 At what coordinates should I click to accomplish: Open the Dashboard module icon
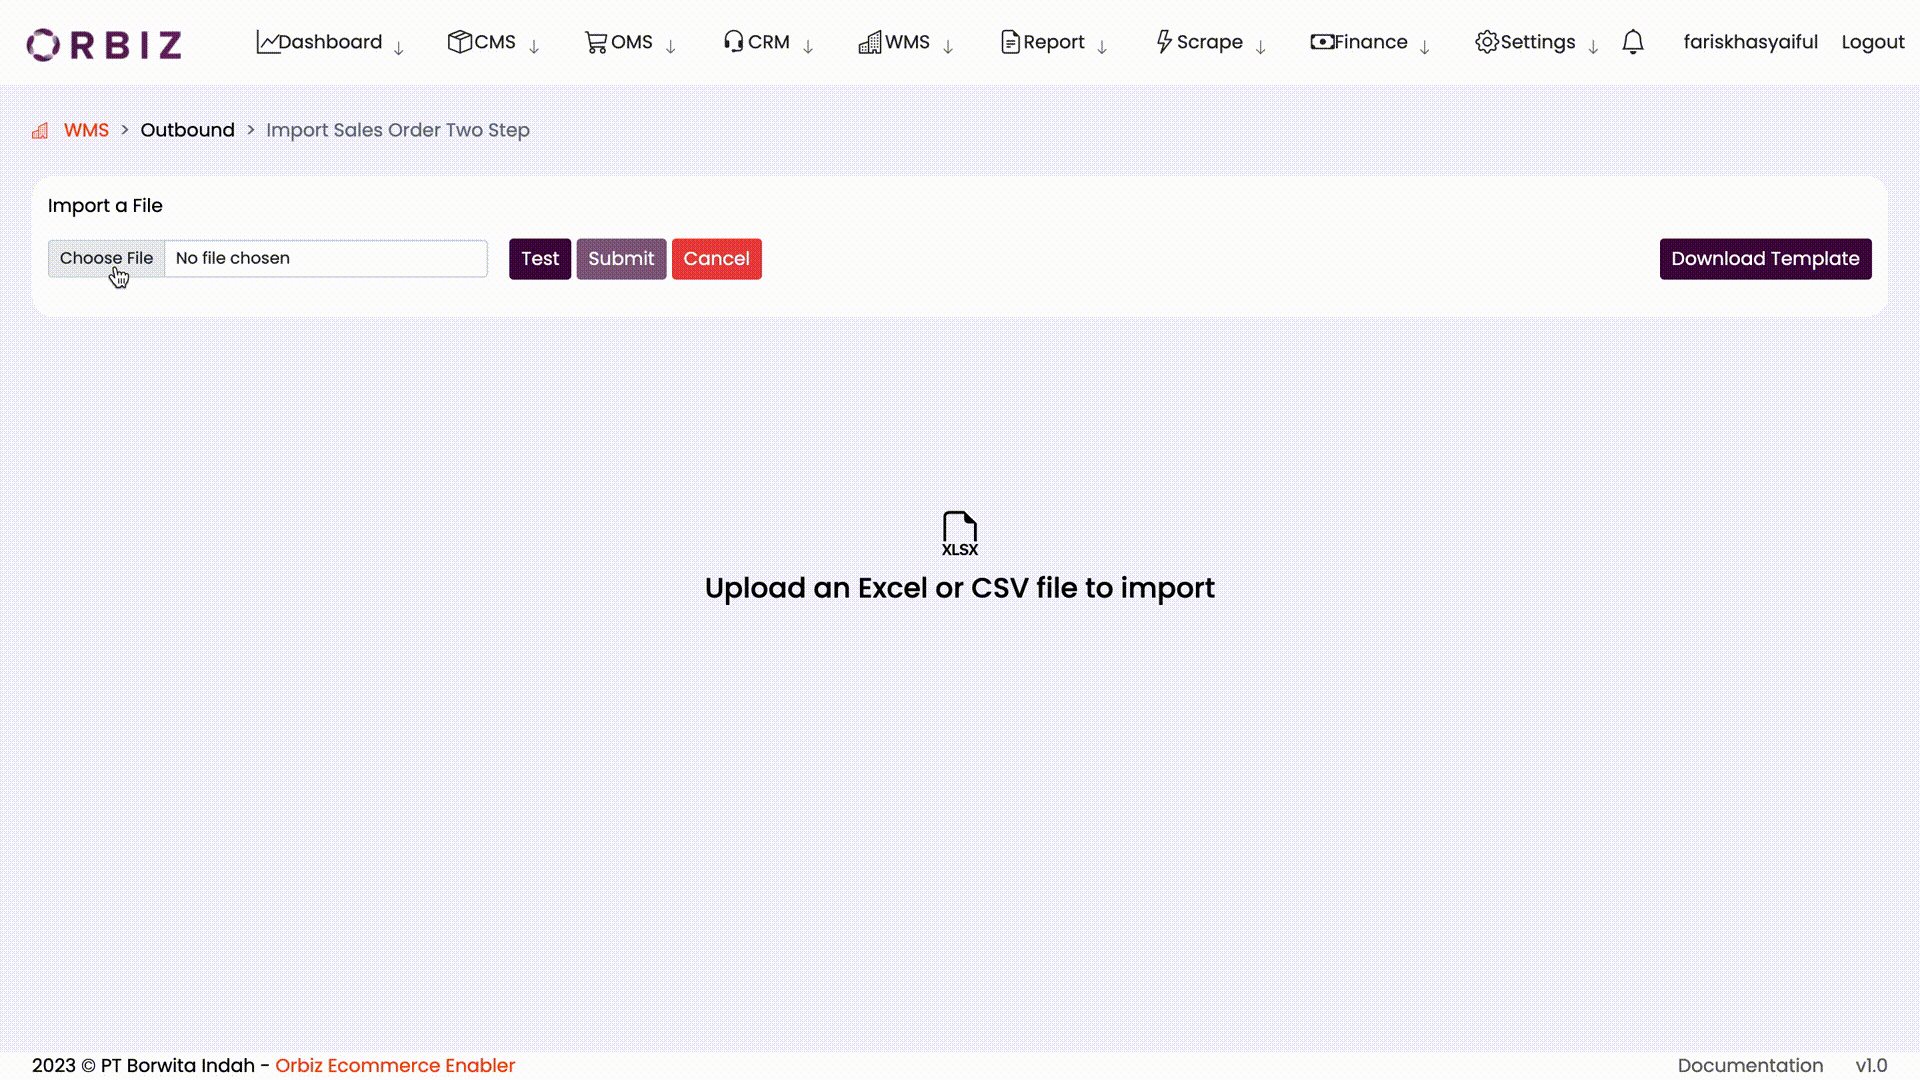[264, 42]
